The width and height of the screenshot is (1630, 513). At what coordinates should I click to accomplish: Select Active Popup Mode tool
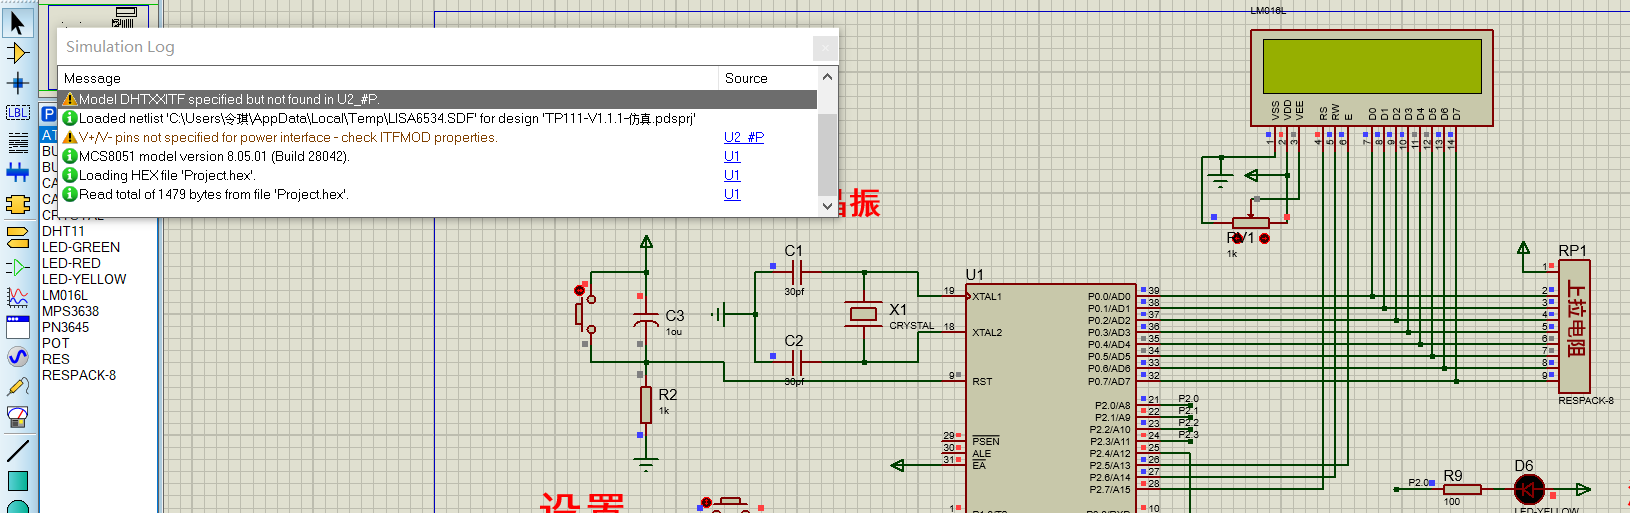(x=17, y=327)
